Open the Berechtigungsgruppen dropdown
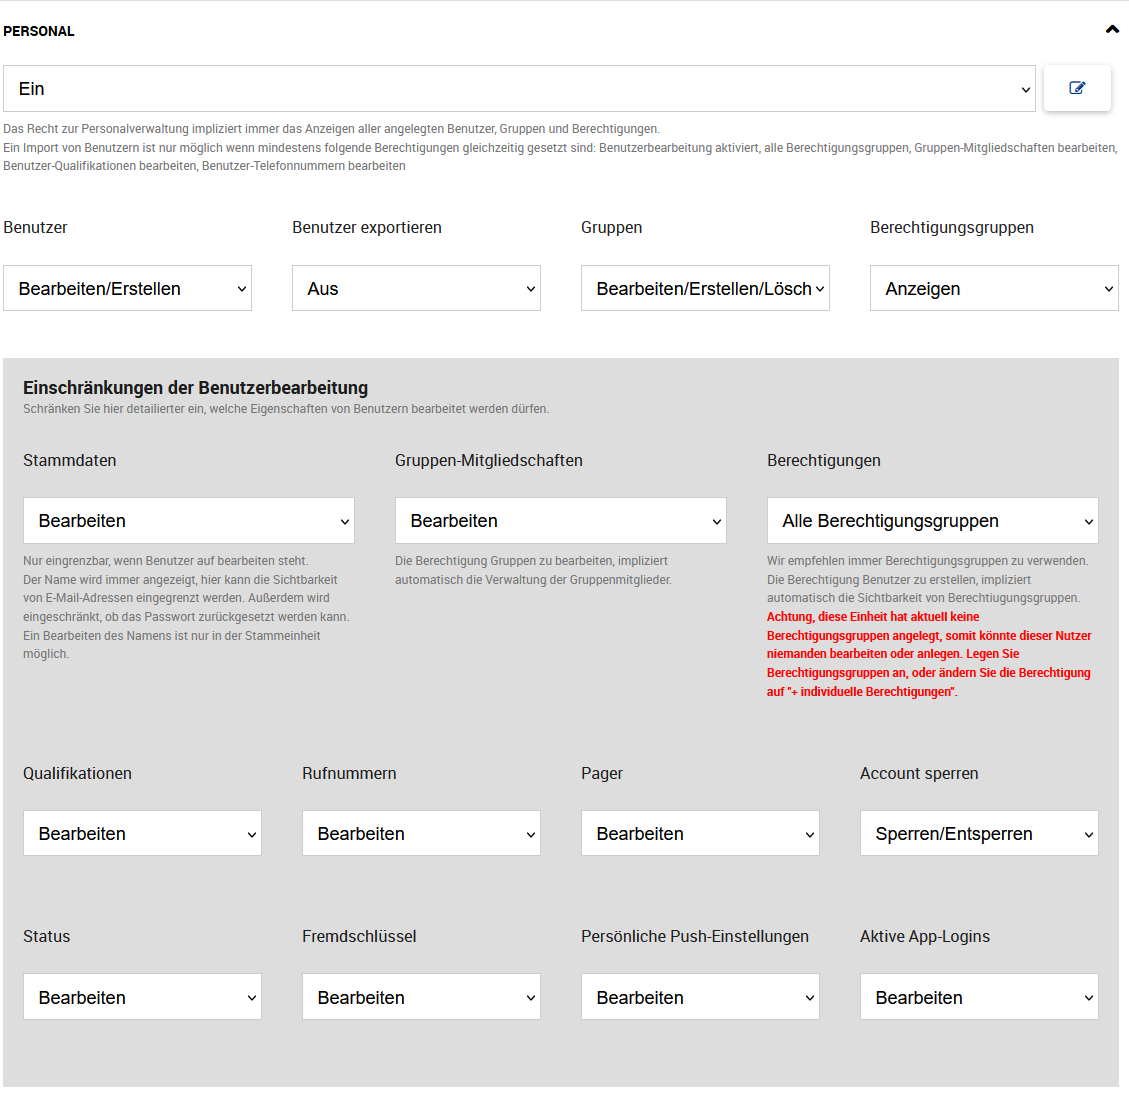This screenshot has width=1129, height=1106. pos(994,288)
